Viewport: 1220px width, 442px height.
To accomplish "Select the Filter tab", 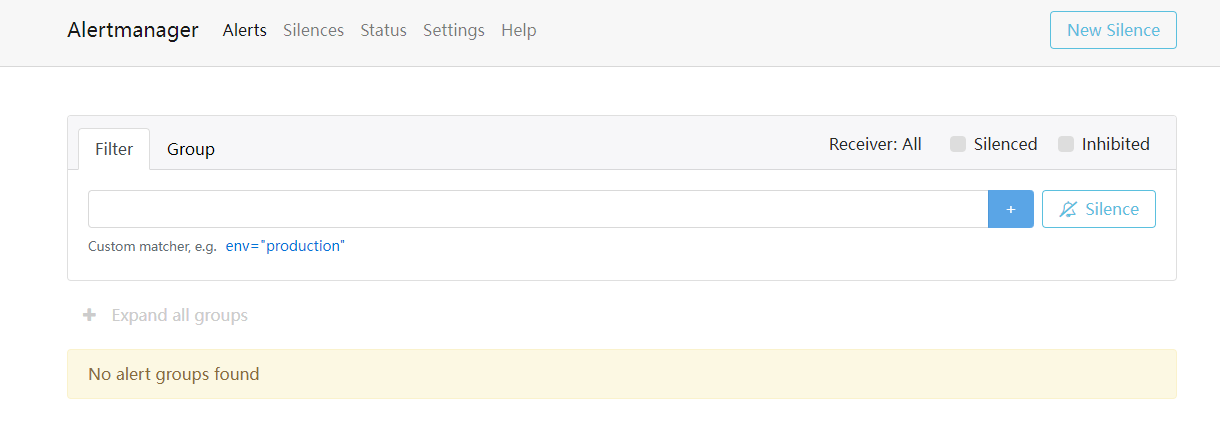I will click(114, 149).
